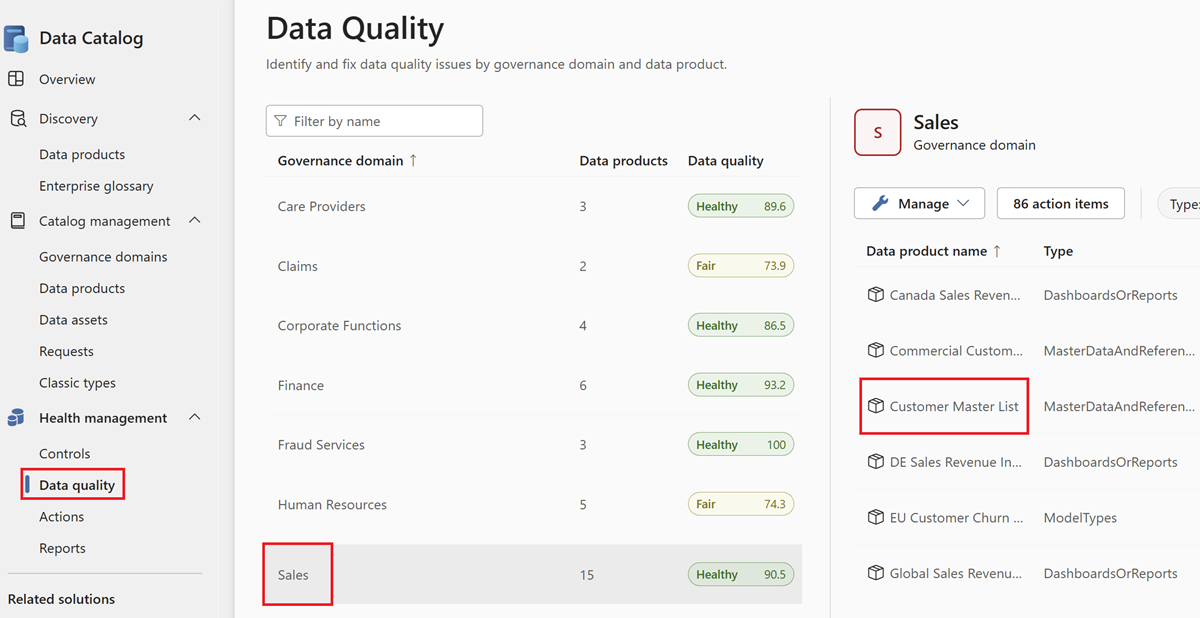The image size is (1200, 618).
Task: Open Classic types
Action: [77, 383]
